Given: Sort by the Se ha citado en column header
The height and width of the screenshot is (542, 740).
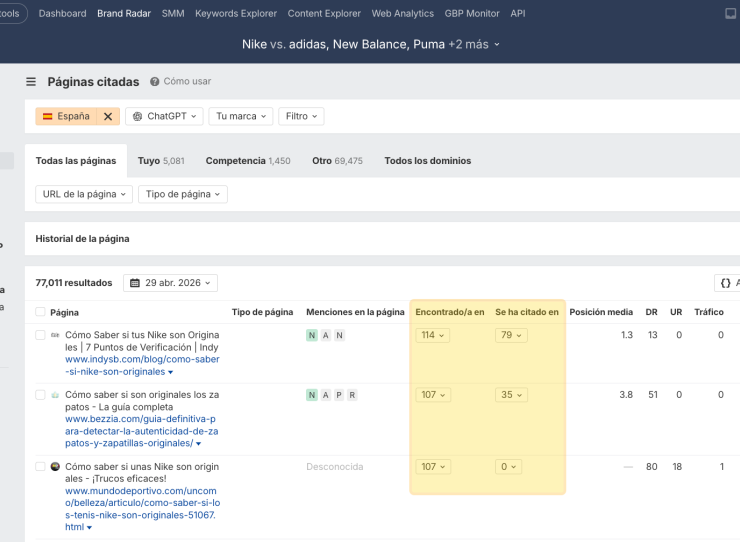Looking at the screenshot, I should coord(527,312).
